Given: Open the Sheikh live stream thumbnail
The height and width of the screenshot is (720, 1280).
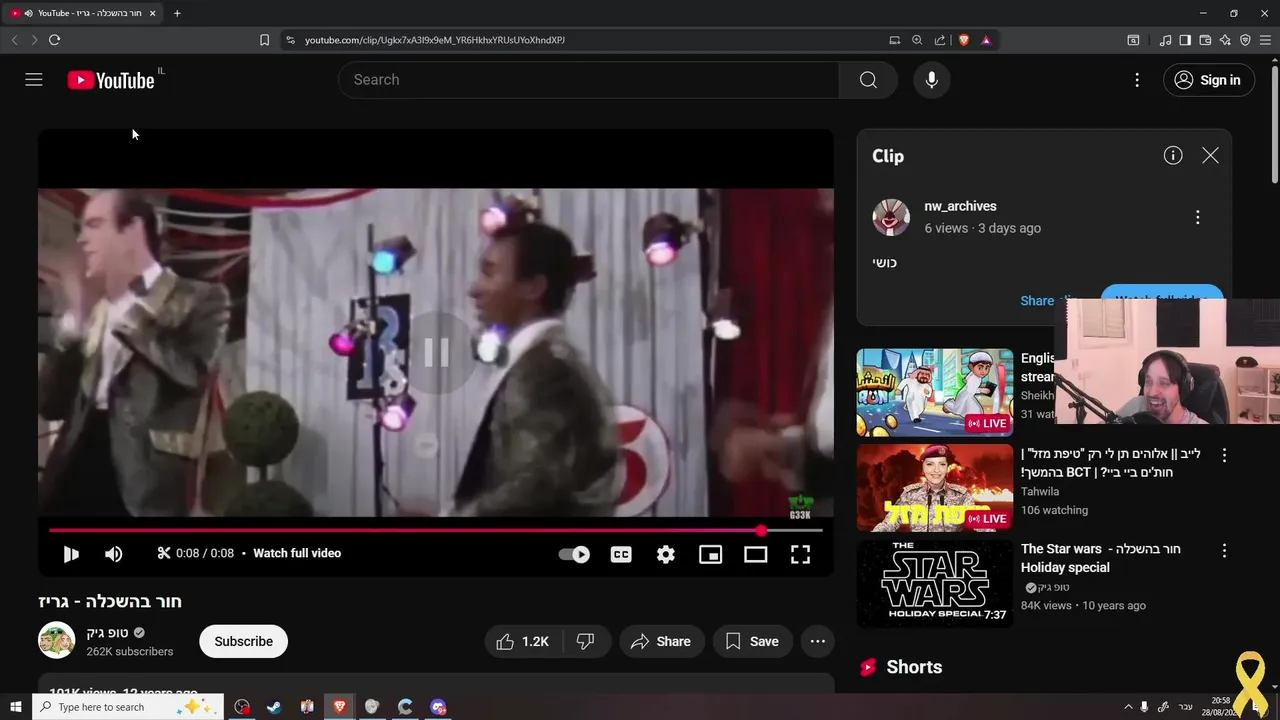Looking at the screenshot, I should pos(935,392).
